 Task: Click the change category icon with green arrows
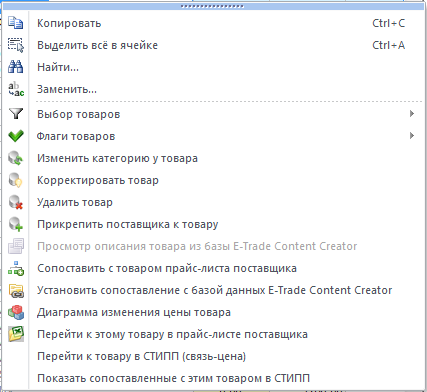pos(16,158)
